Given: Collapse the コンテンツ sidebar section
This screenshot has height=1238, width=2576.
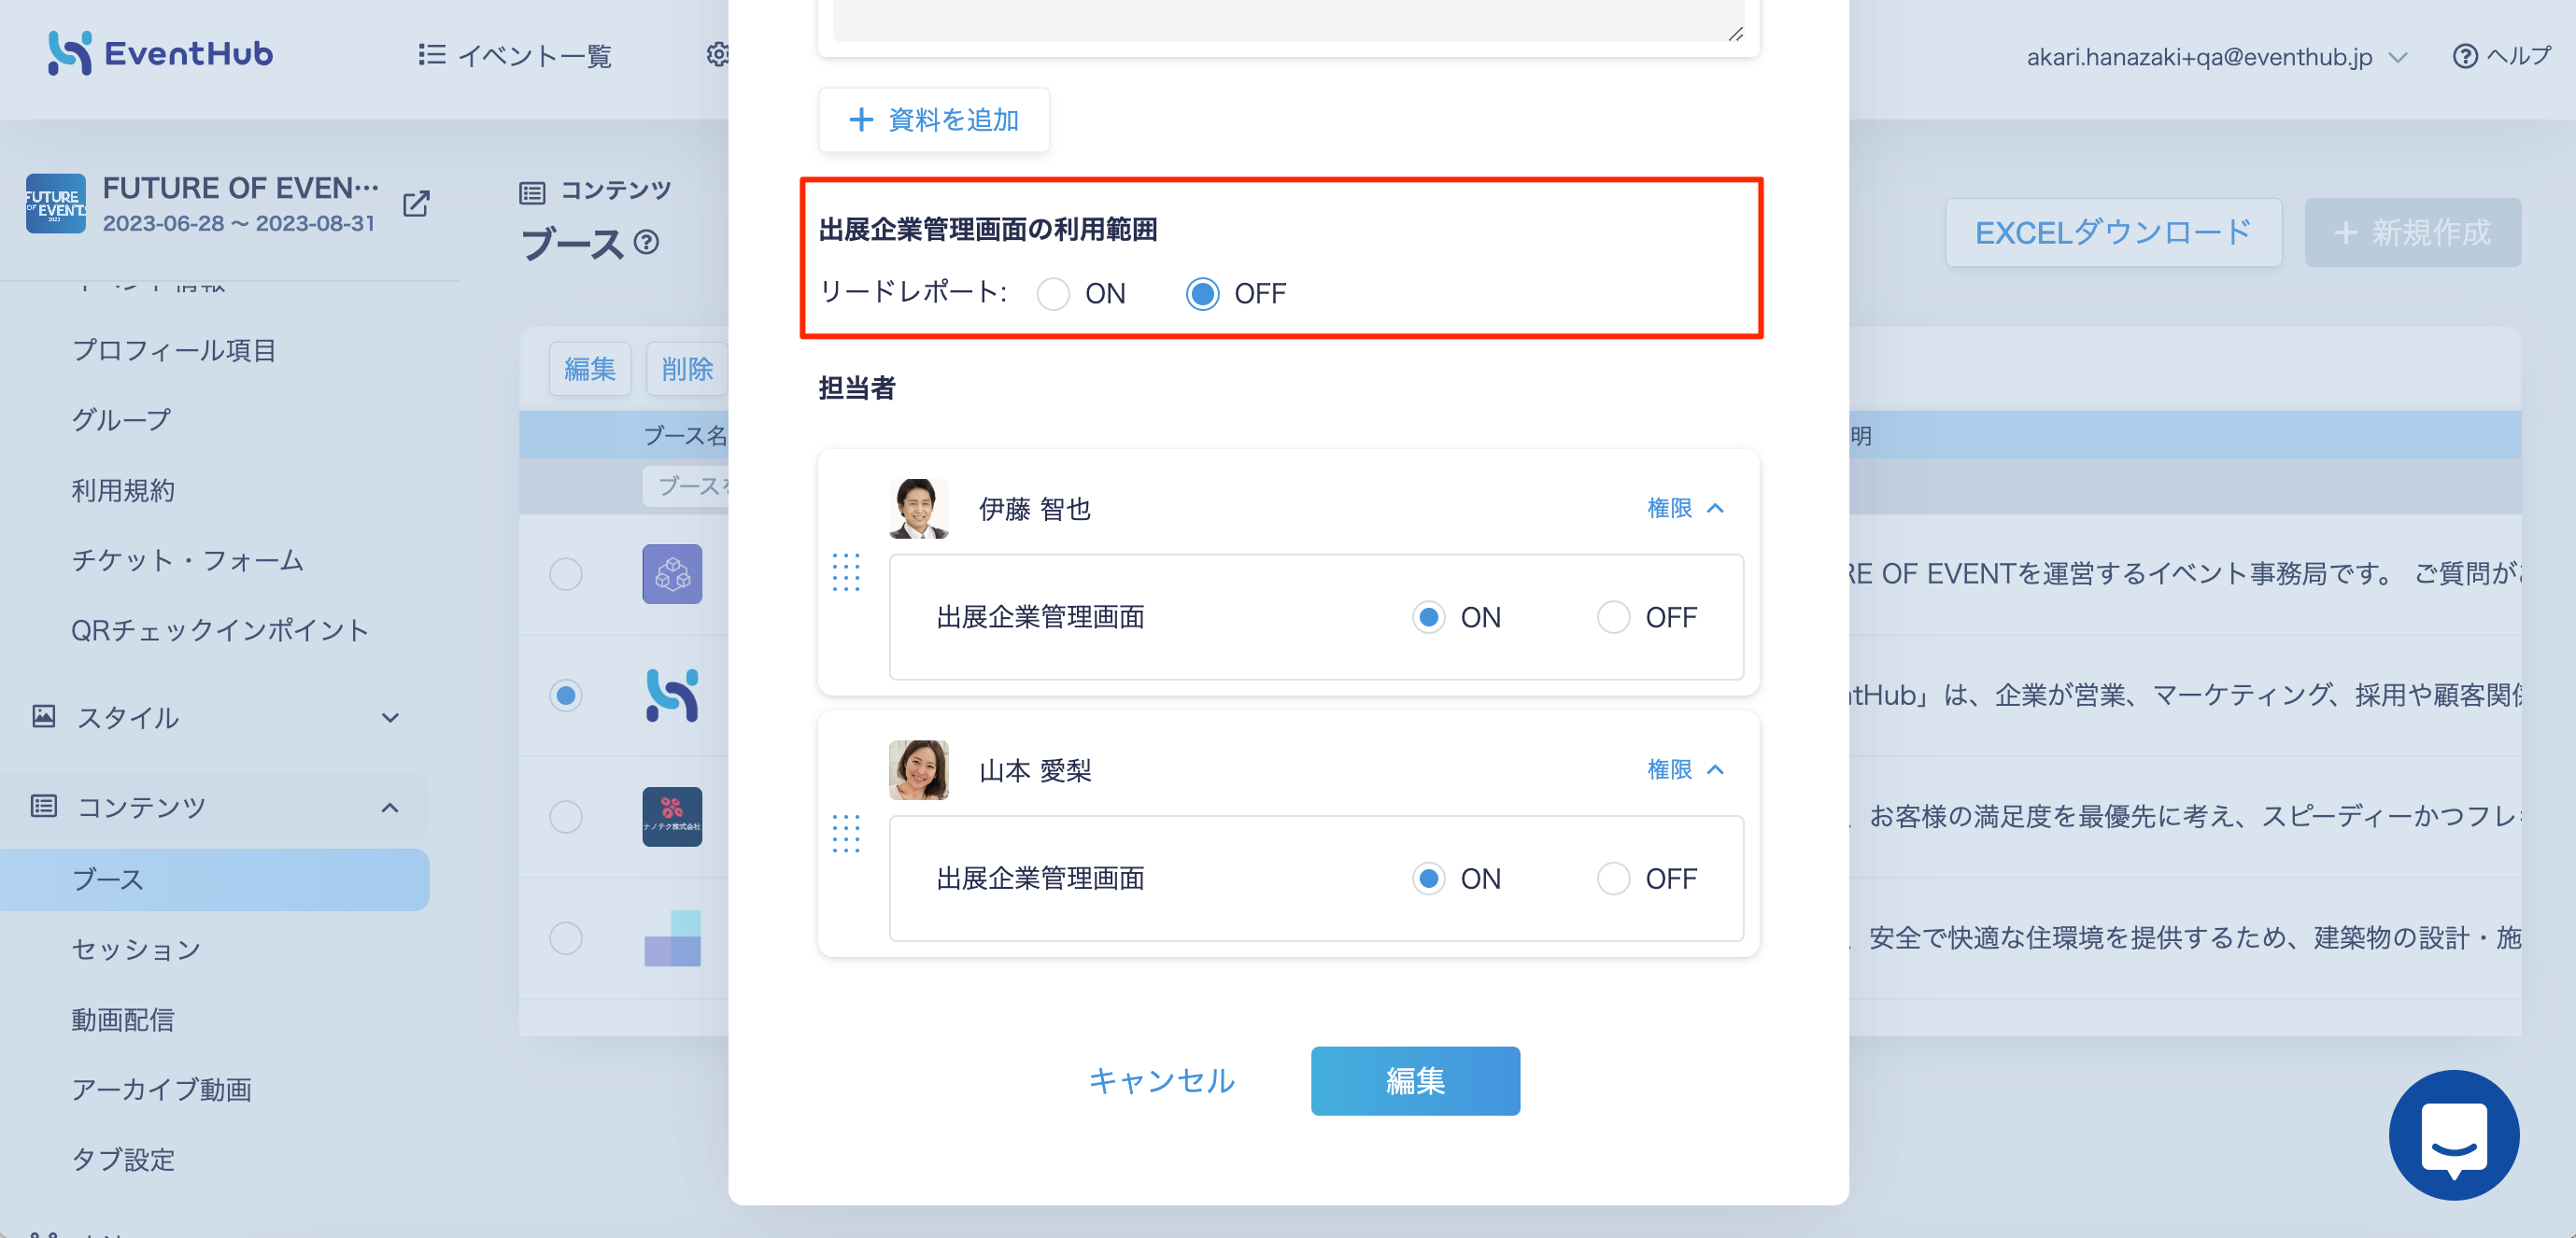Looking at the screenshot, I should click(x=390, y=807).
